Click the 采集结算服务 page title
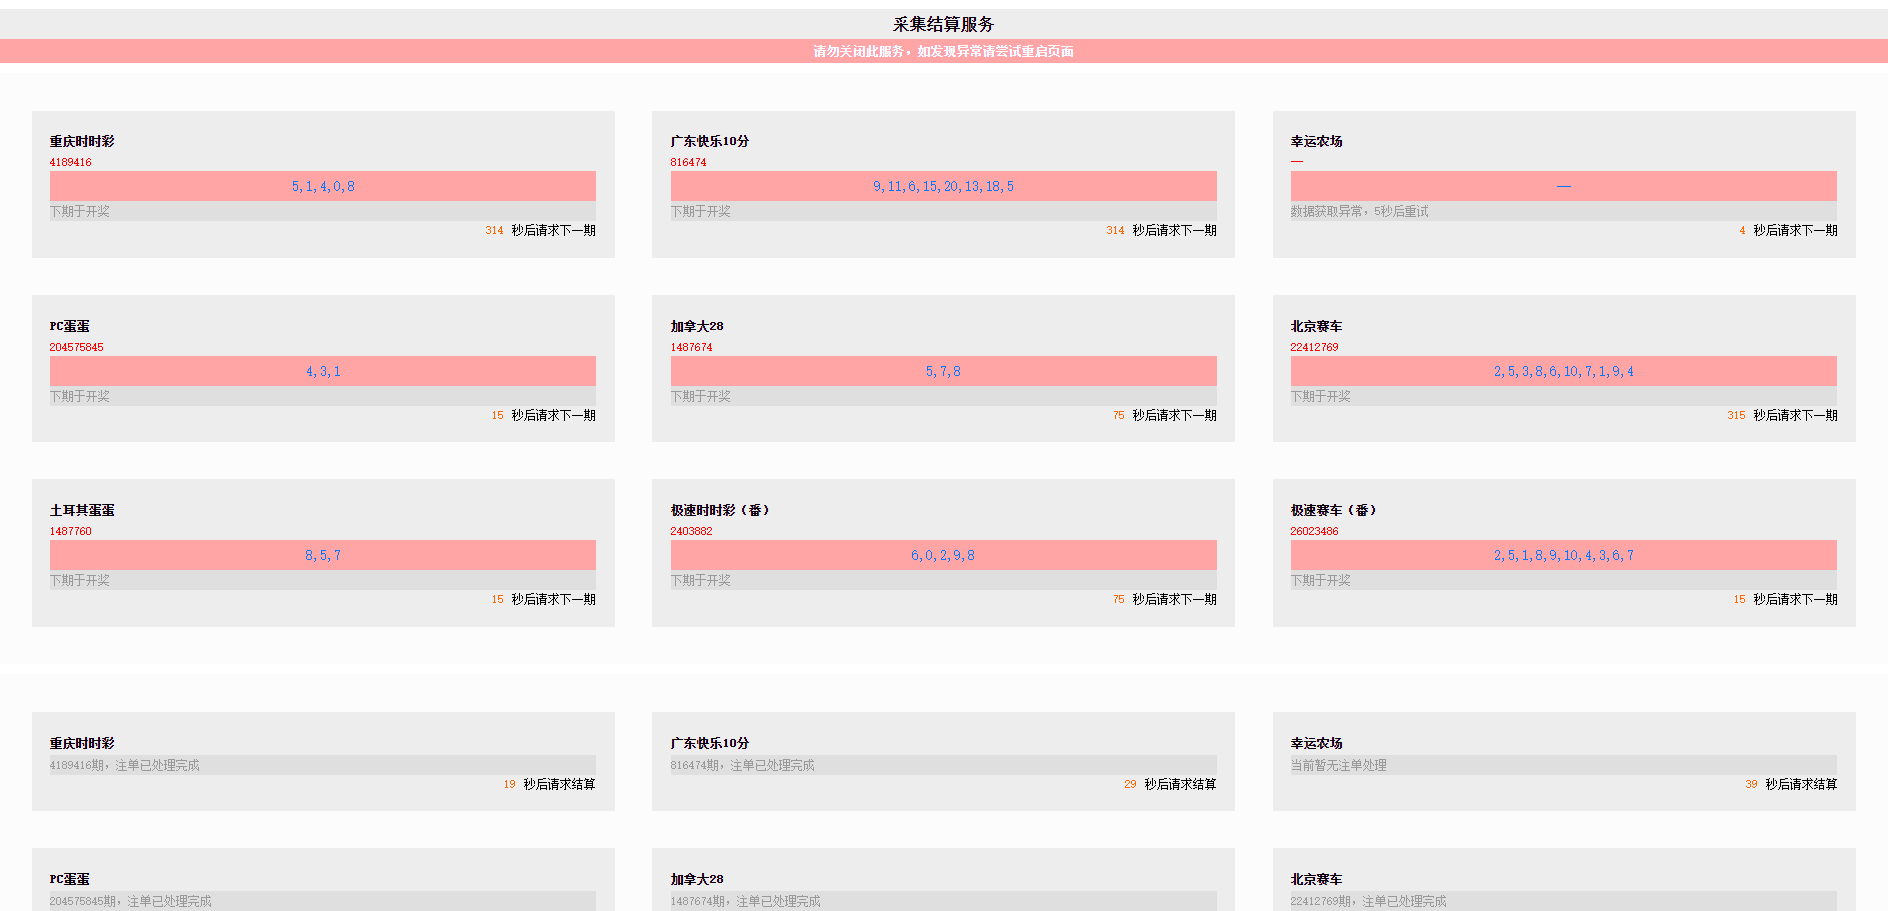Image resolution: width=1888 pixels, height=911 pixels. click(x=943, y=24)
